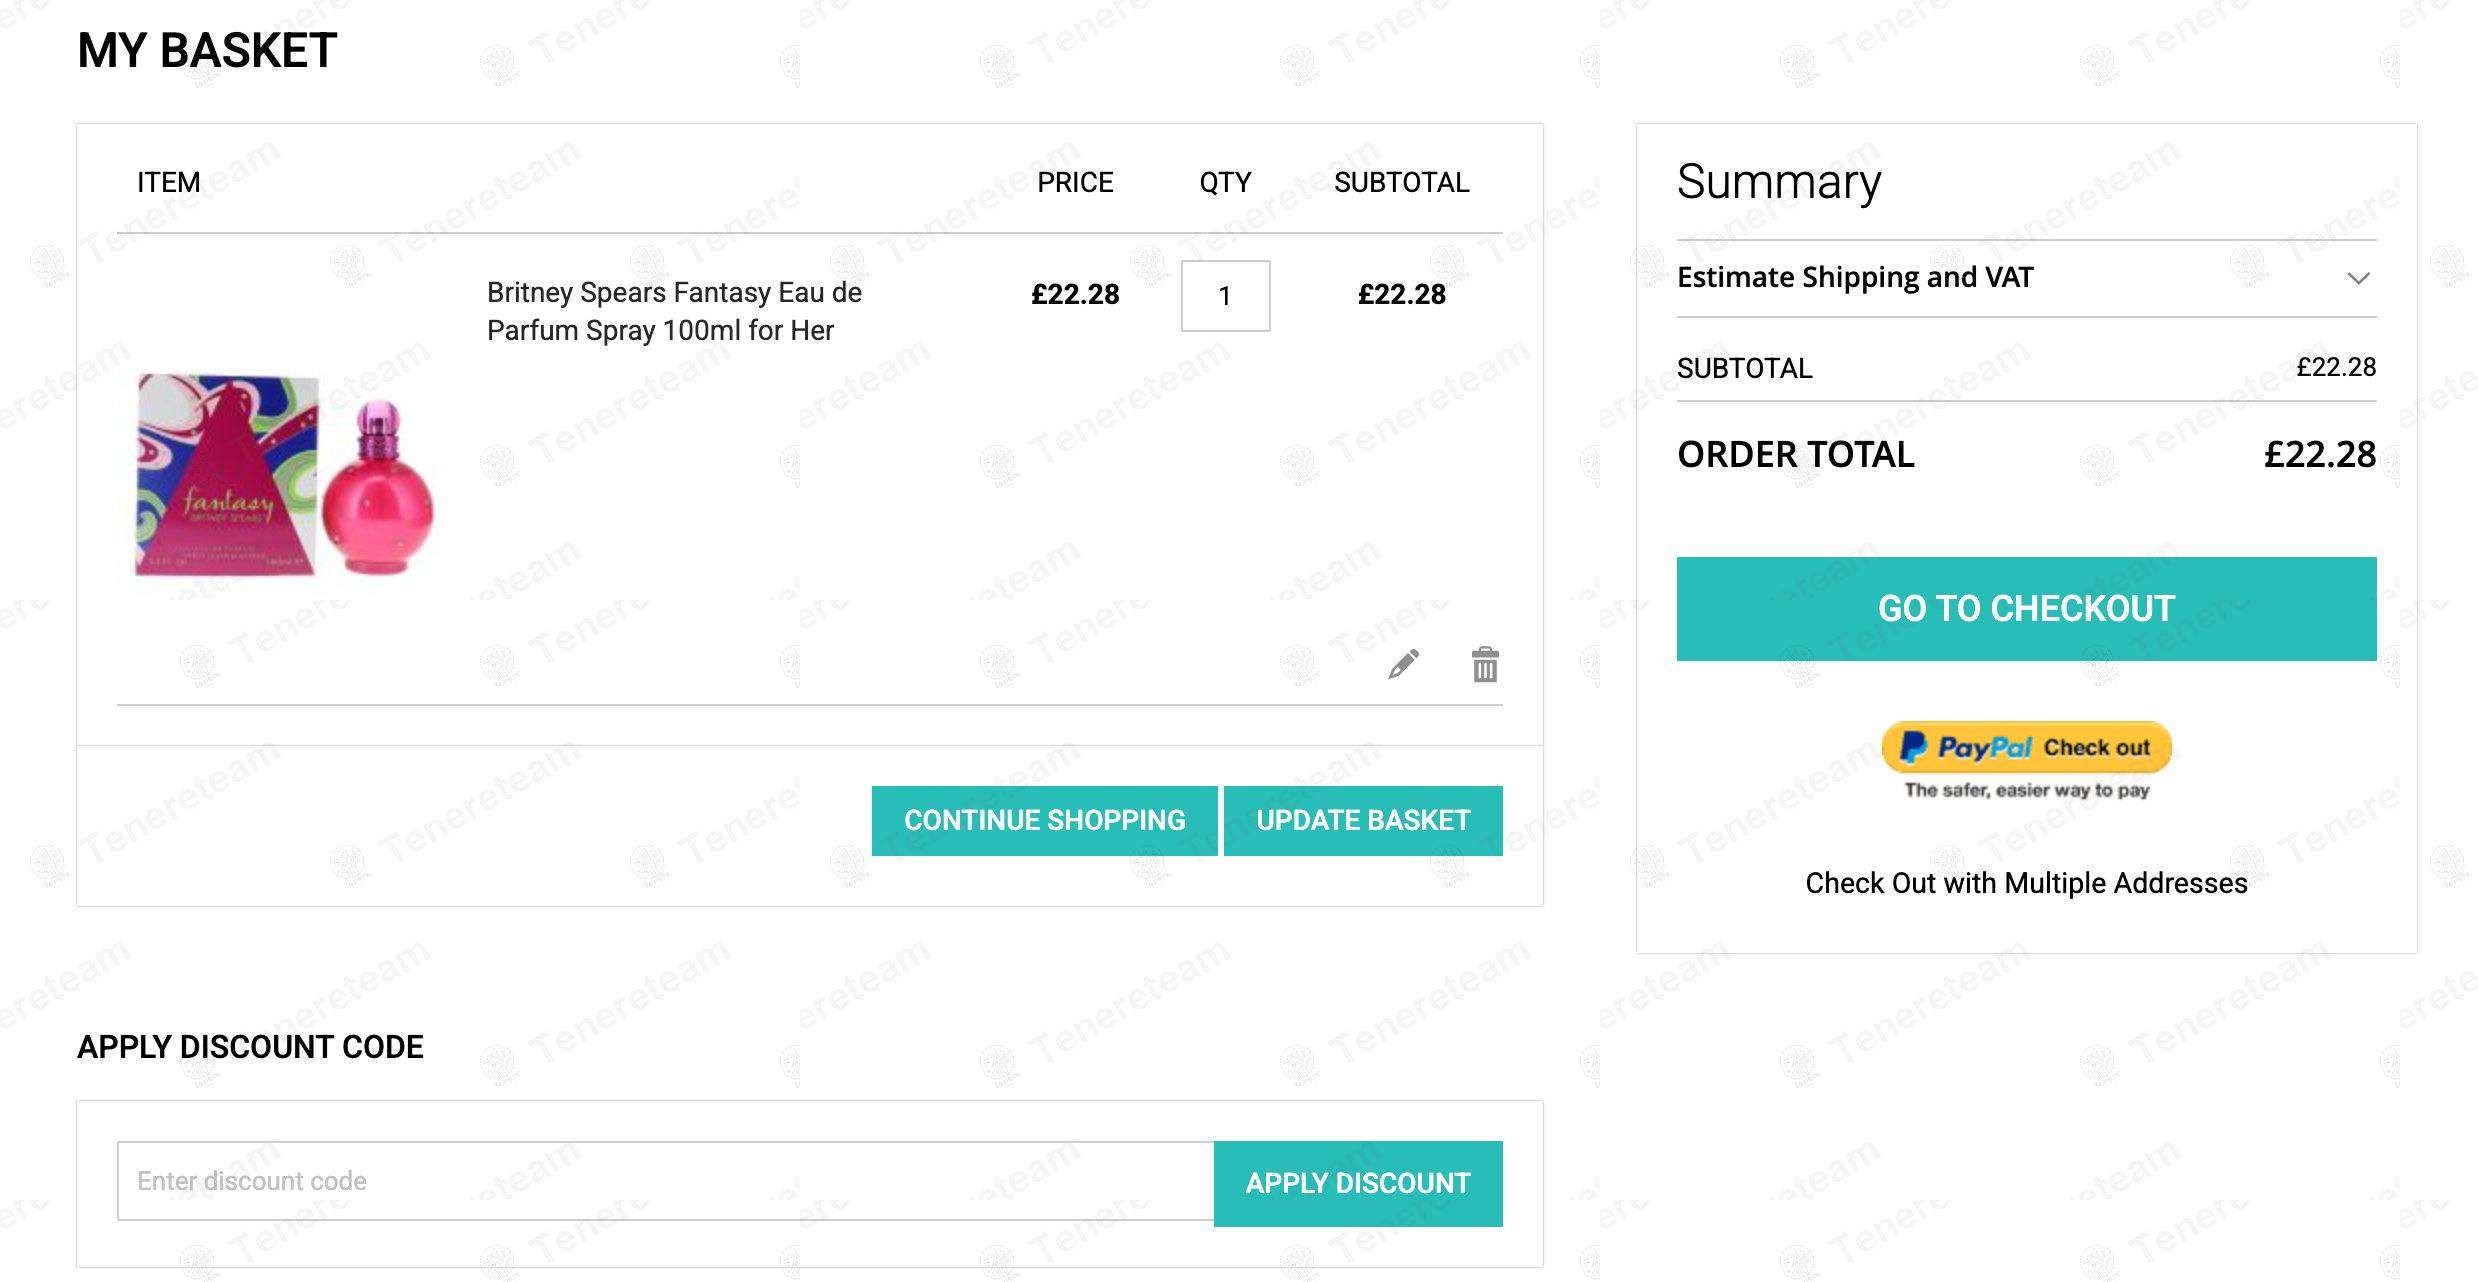The height and width of the screenshot is (1282, 2478).
Task: Click the MY BASKET page title
Action: coord(207,50)
